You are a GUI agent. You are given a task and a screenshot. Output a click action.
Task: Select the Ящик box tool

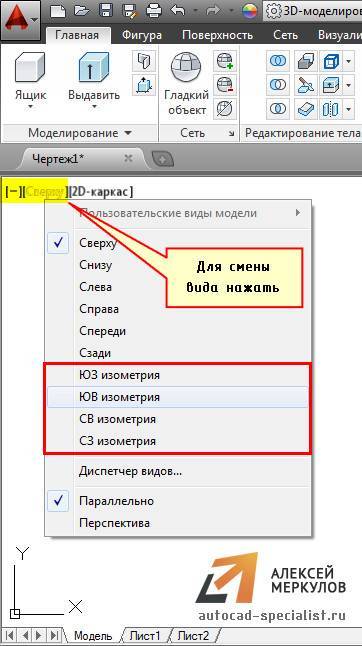[x=30, y=76]
